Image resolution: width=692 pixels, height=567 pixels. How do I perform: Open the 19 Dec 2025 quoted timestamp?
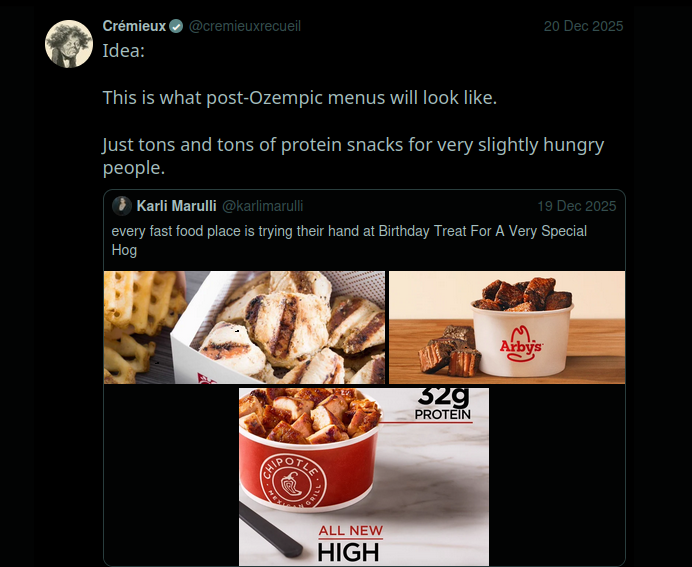pos(577,206)
